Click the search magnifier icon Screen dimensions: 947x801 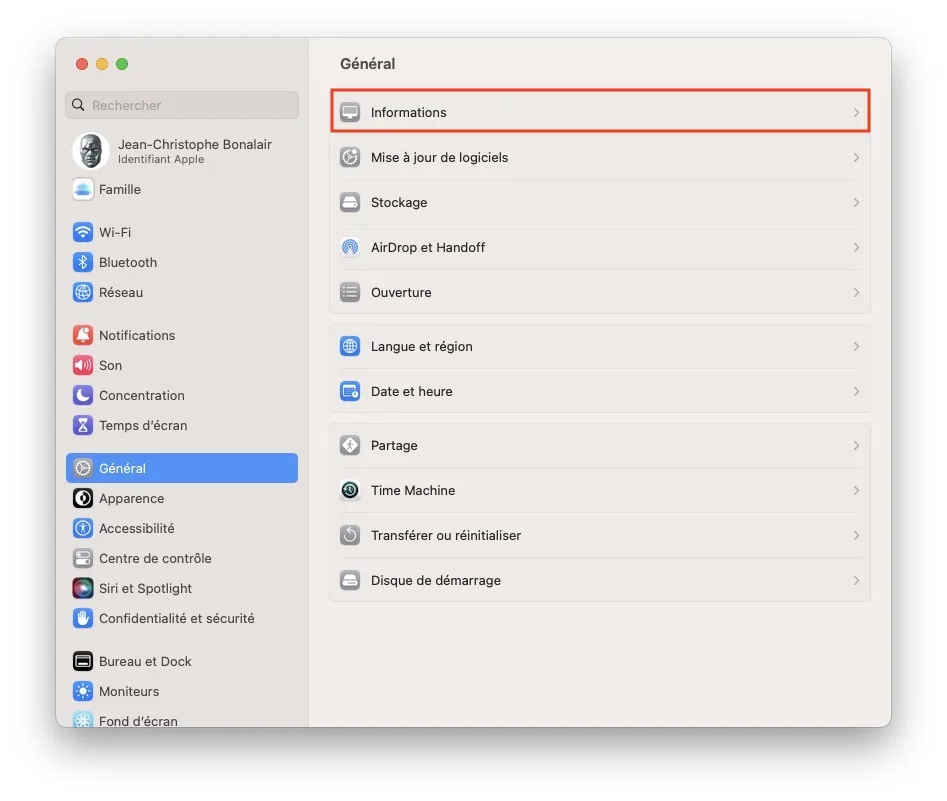click(x=78, y=105)
